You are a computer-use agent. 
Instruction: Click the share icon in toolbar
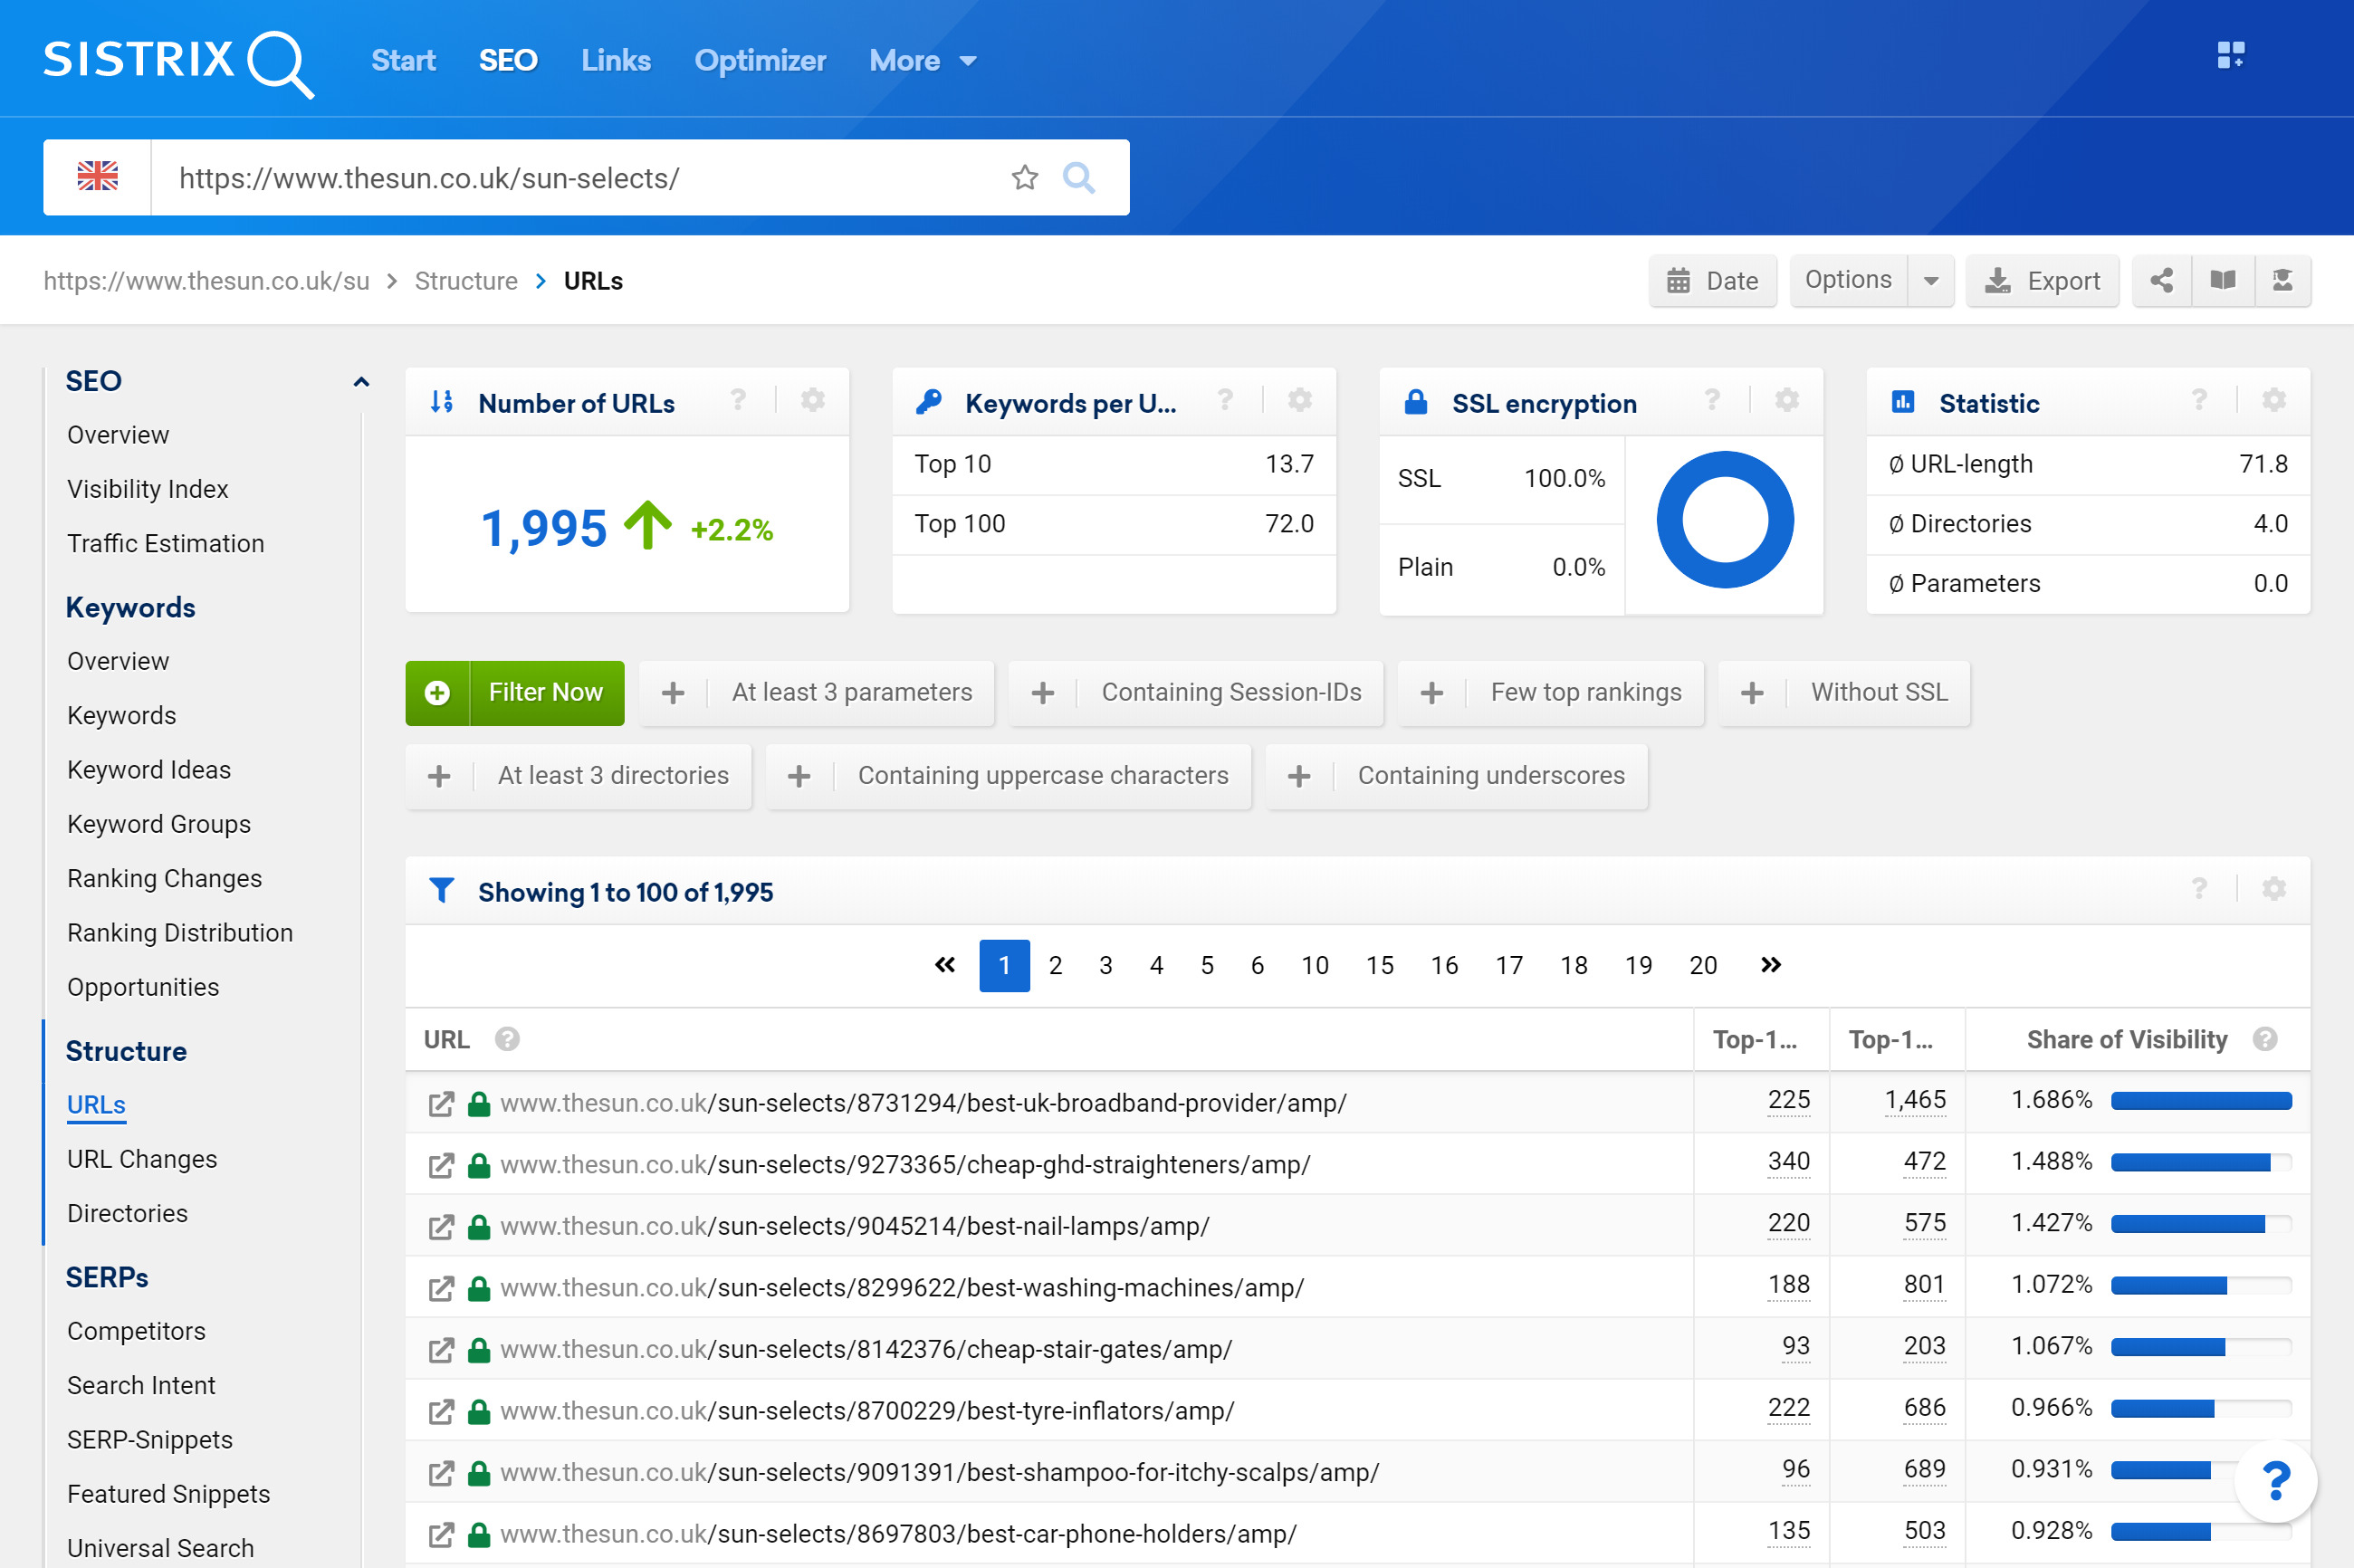pyautogui.click(x=2161, y=281)
